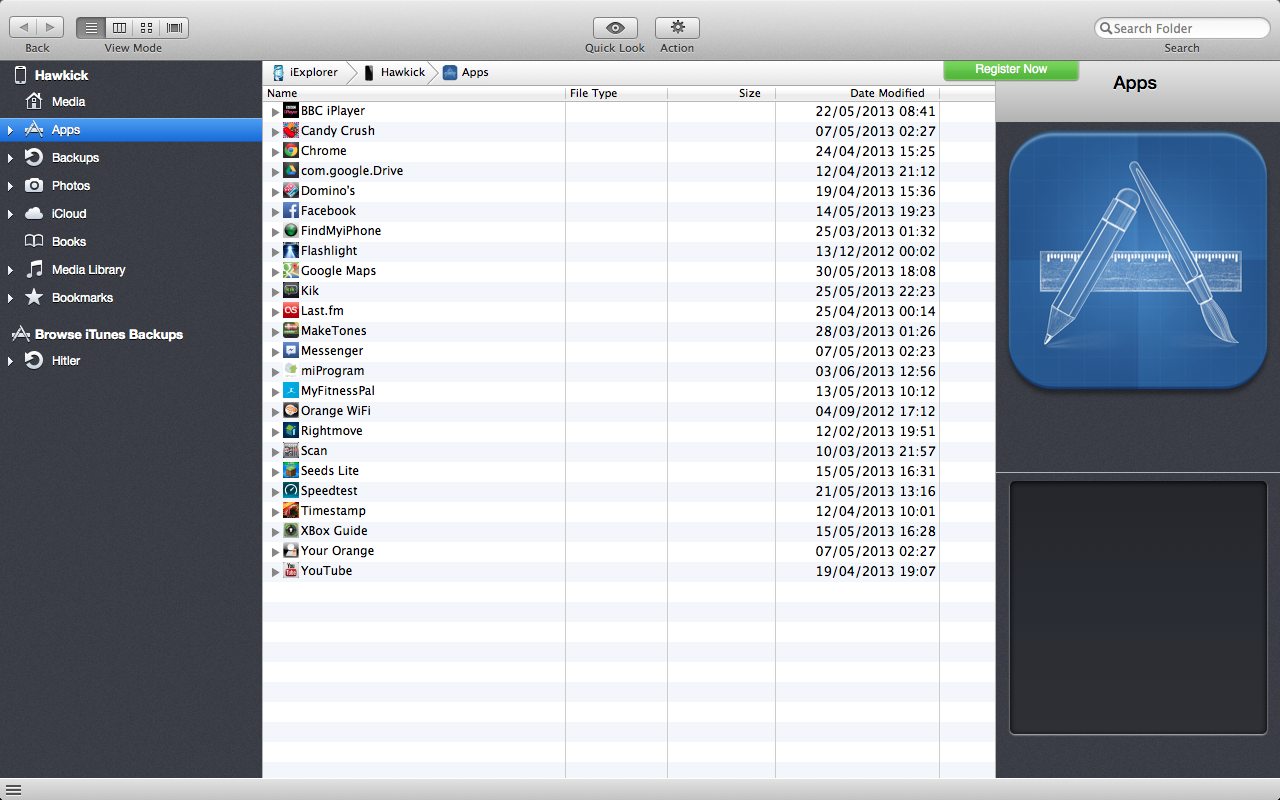Expand the BBC iPlayer row triangle
The width and height of the screenshot is (1280, 800).
point(276,112)
